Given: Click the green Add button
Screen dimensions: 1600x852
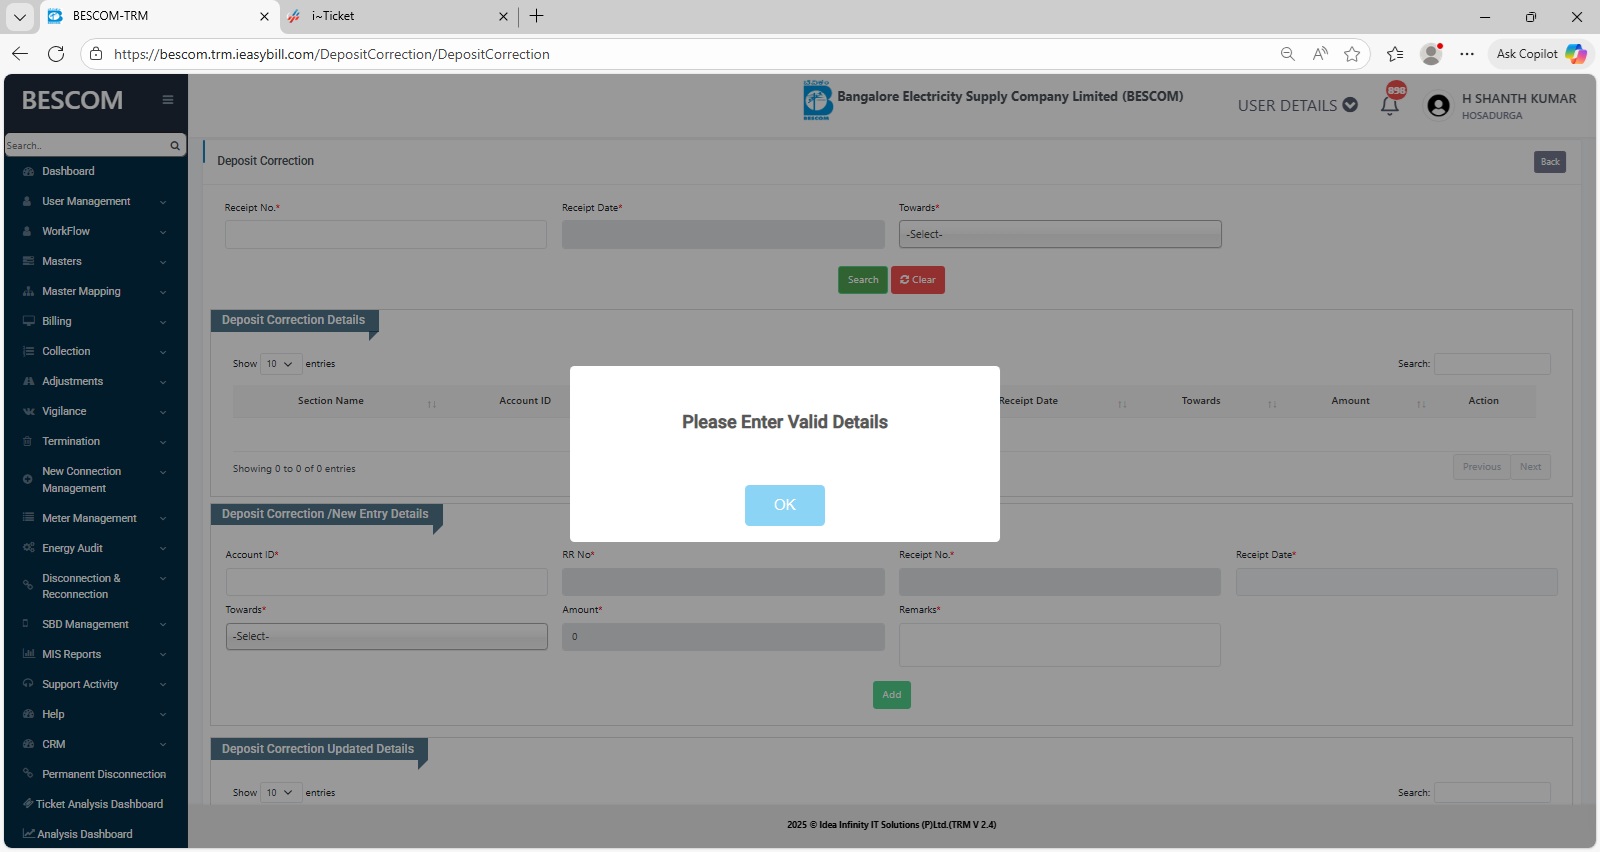Looking at the screenshot, I should pyautogui.click(x=891, y=695).
